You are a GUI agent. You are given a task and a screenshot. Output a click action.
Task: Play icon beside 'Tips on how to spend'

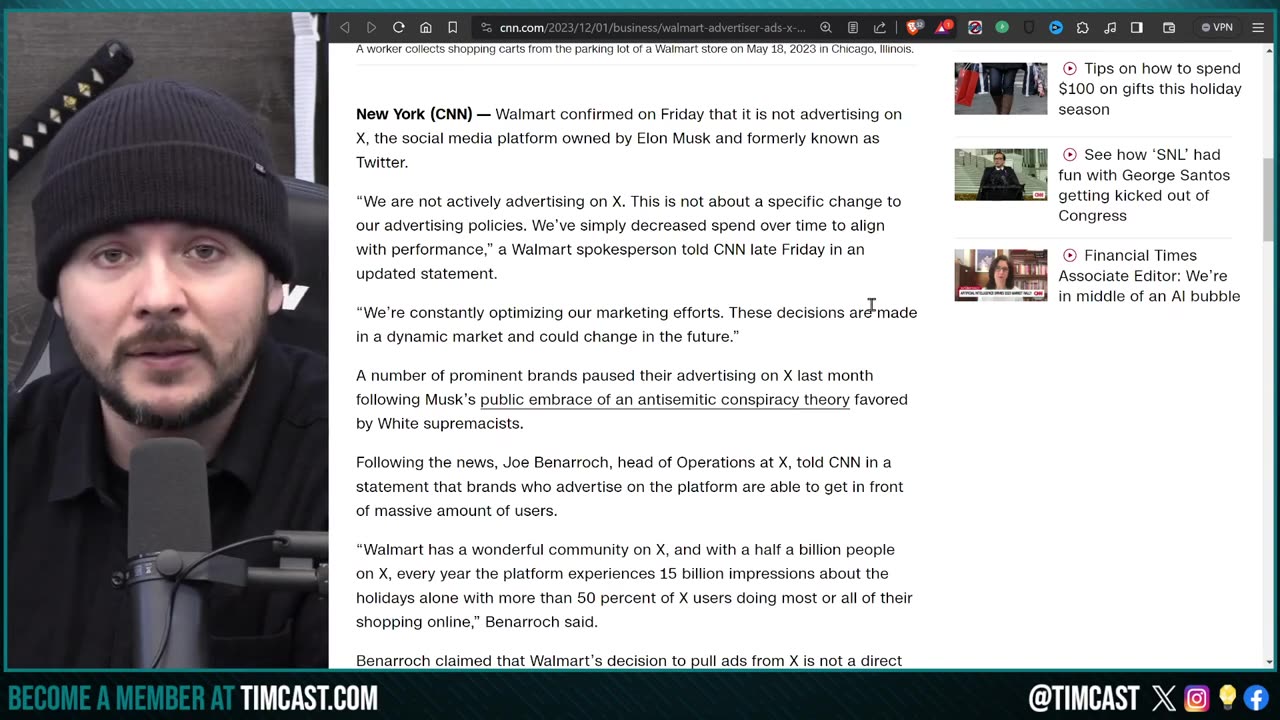tap(1069, 69)
